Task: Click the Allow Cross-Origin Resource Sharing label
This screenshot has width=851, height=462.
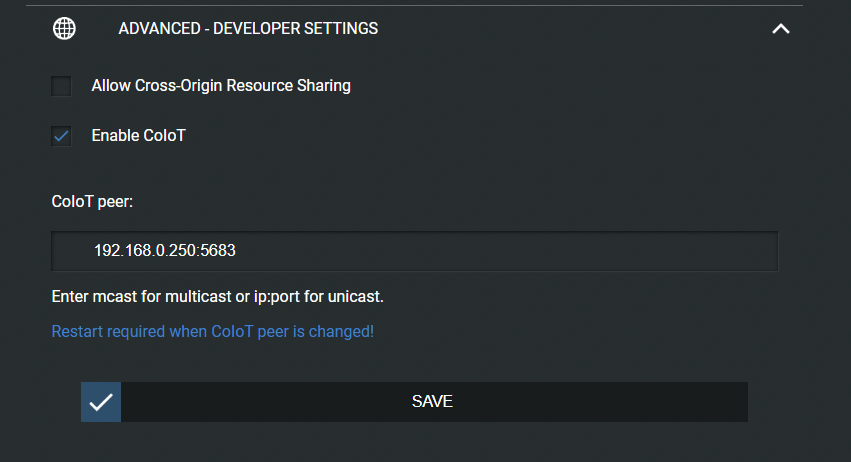Action: (221, 86)
